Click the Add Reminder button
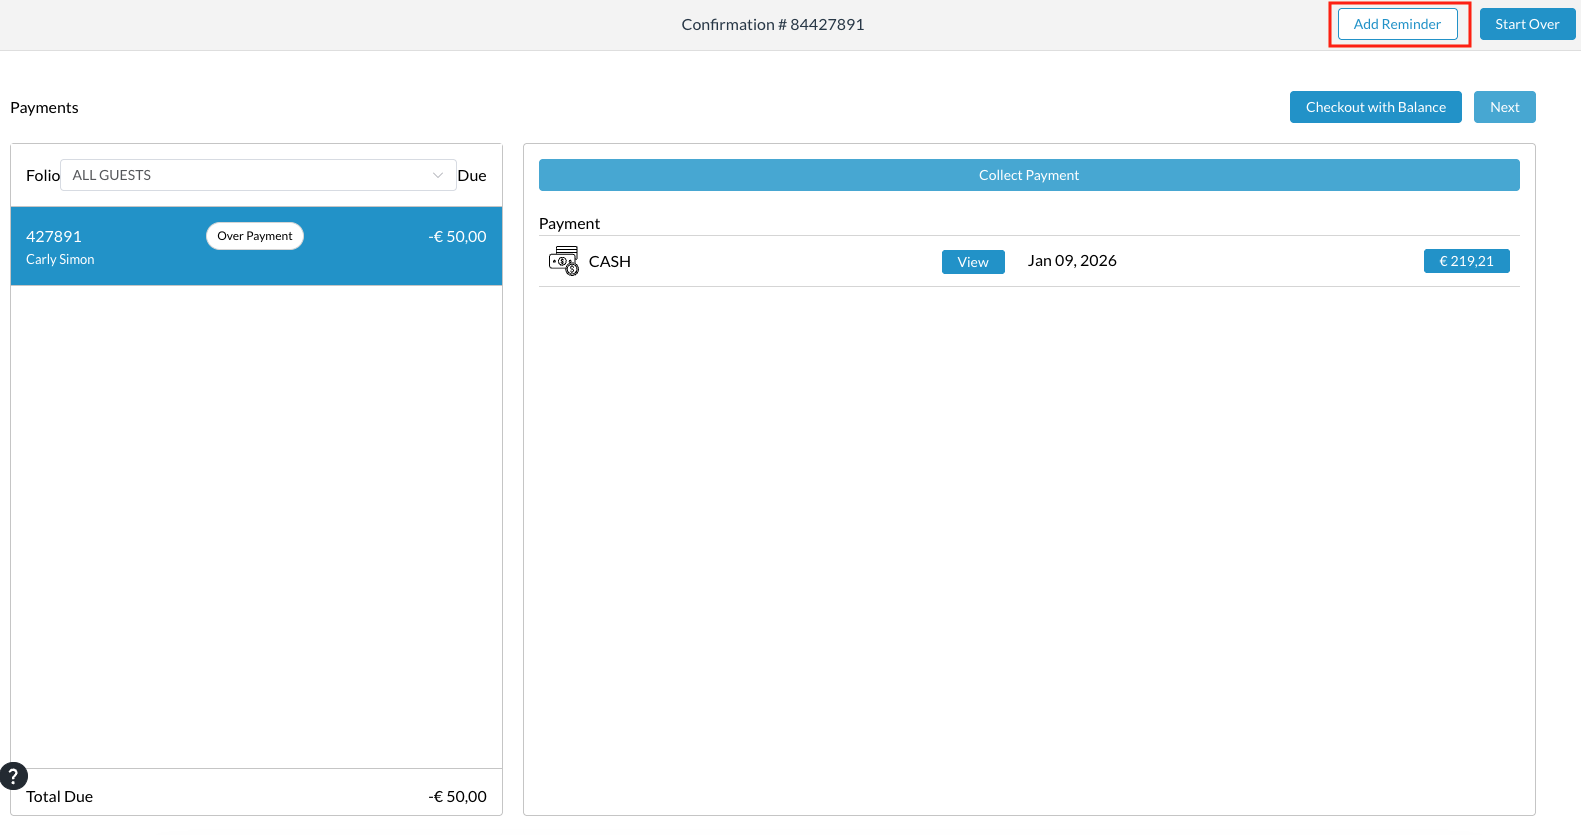 pos(1397,24)
